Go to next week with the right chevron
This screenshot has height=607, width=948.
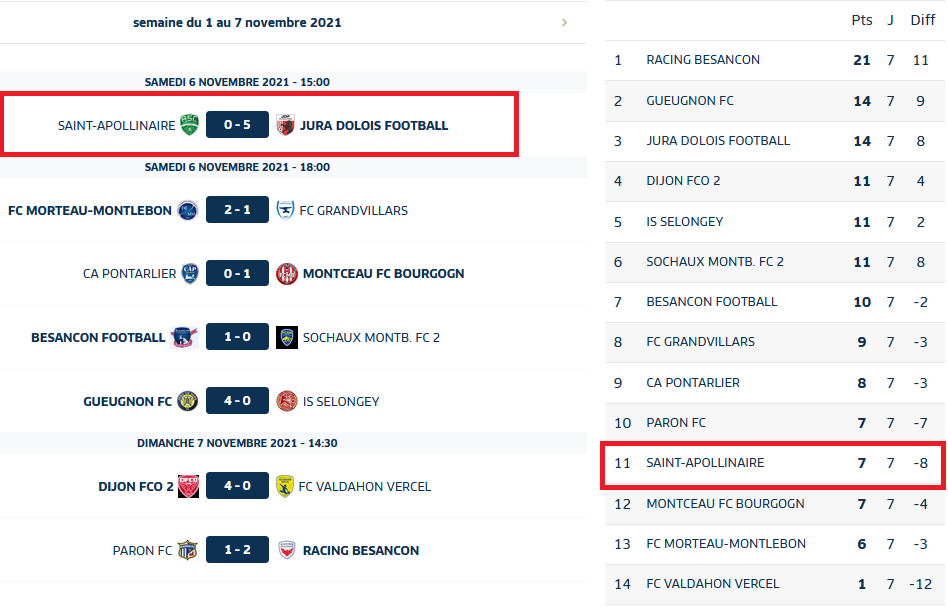(x=564, y=22)
